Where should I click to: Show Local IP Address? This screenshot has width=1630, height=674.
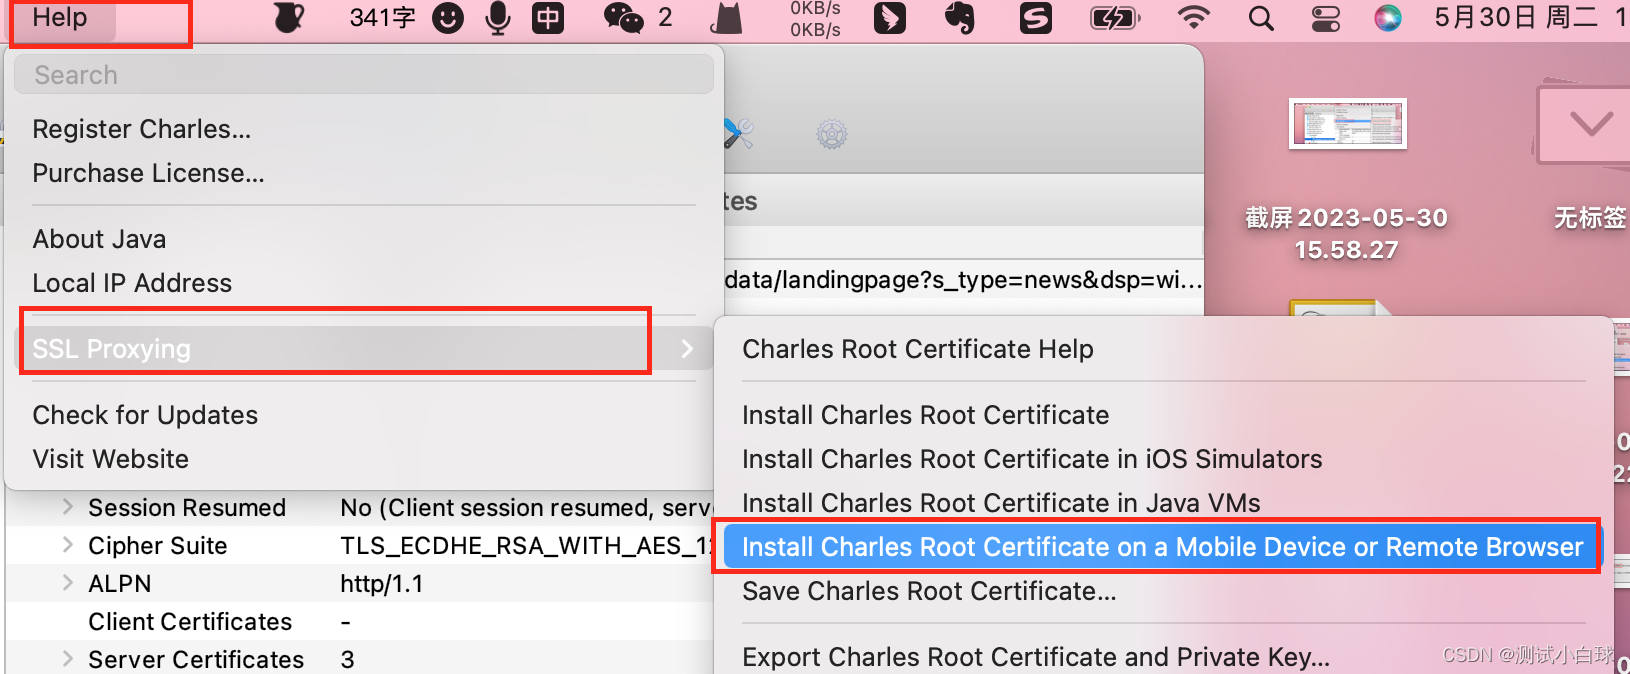click(x=132, y=283)
